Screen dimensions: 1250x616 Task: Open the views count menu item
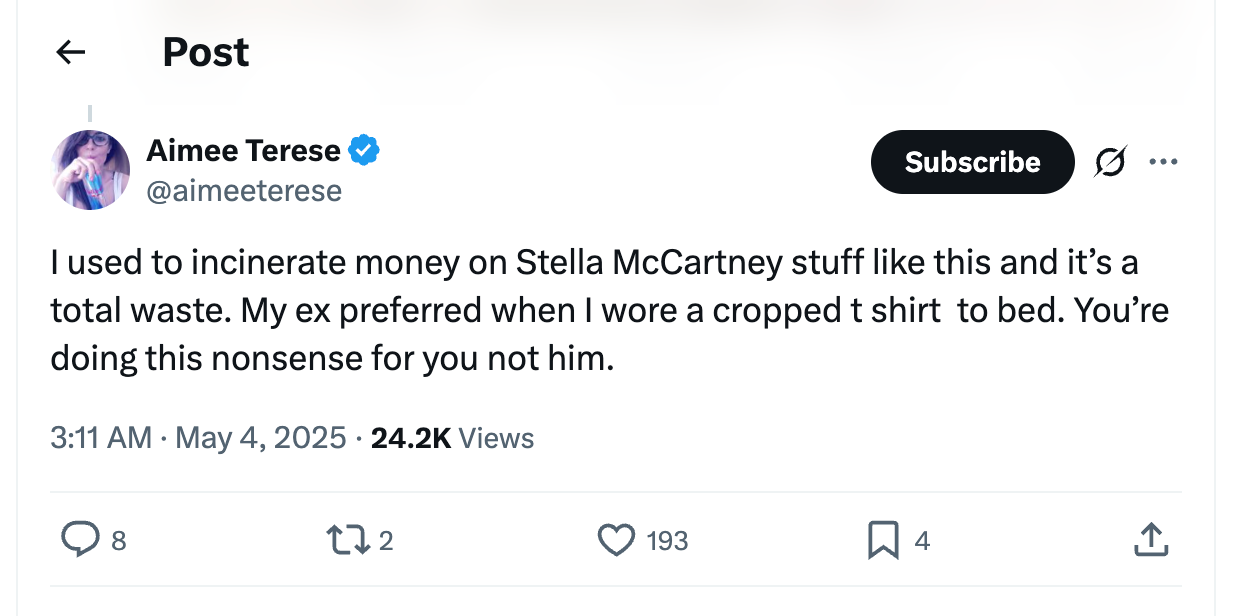(452, 437)
